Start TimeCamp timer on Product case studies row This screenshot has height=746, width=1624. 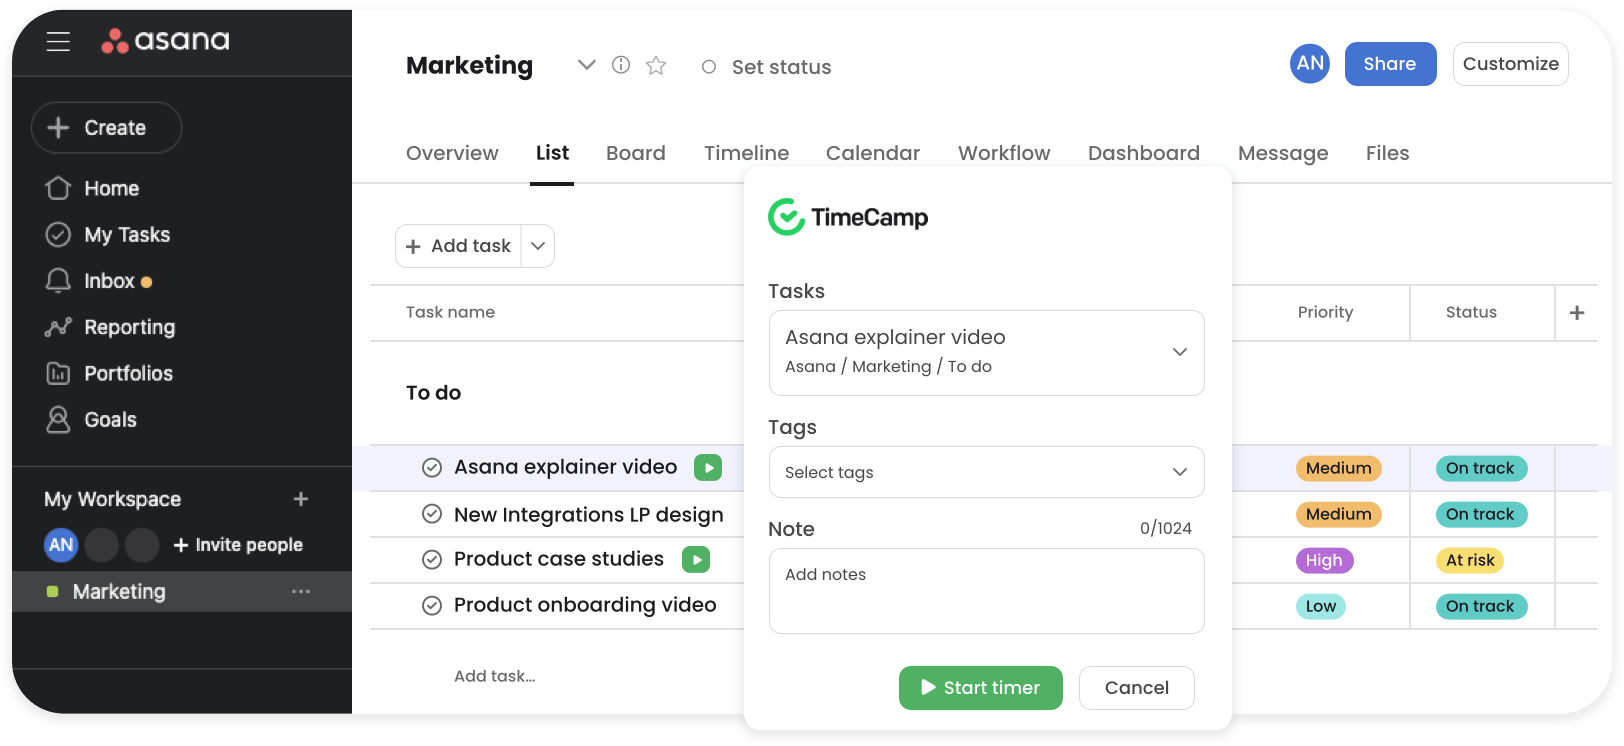[x=696, y=559]
